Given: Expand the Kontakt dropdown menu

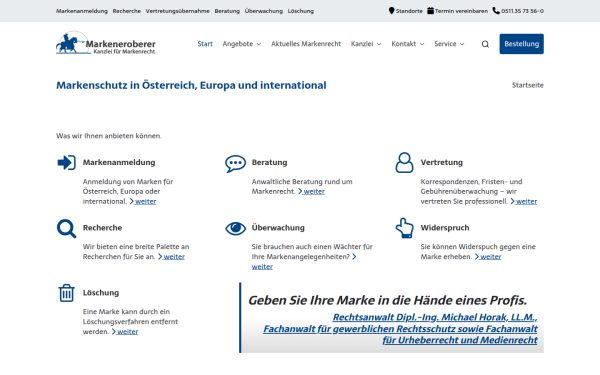Looking at the screenshot, I should (x=408, y=44).
